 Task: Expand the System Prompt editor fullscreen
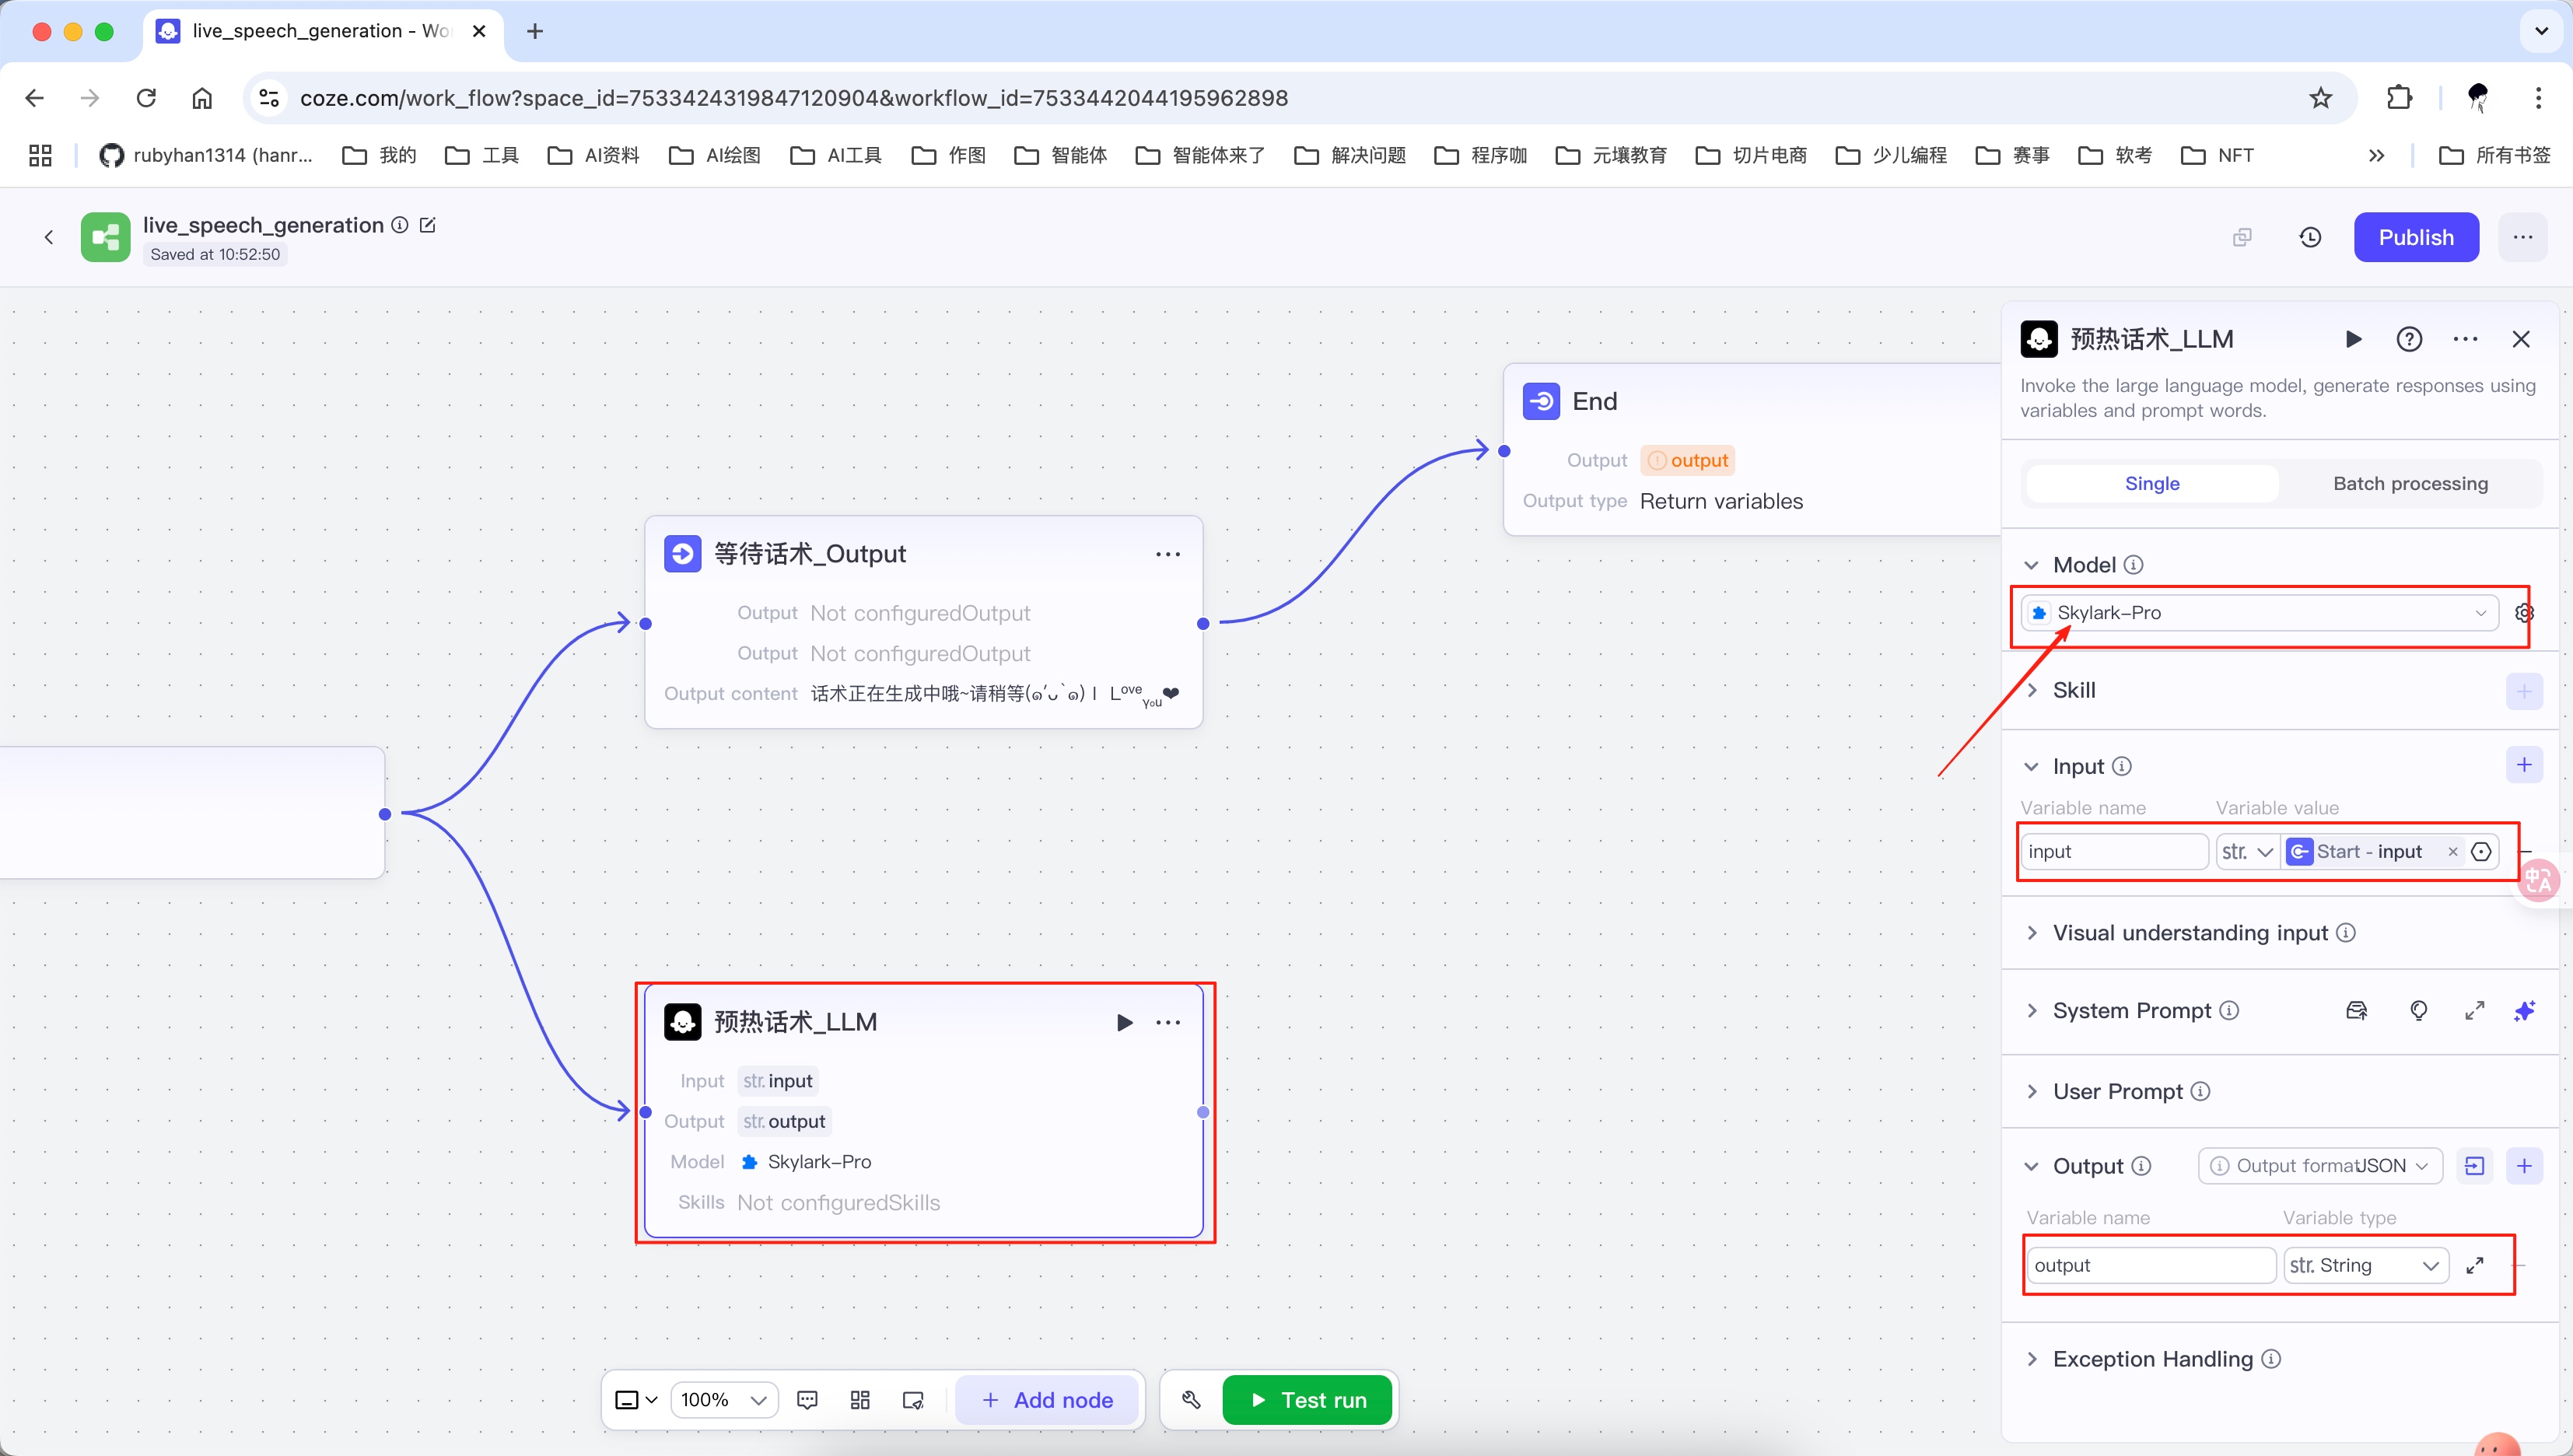coord(2474,1011)
